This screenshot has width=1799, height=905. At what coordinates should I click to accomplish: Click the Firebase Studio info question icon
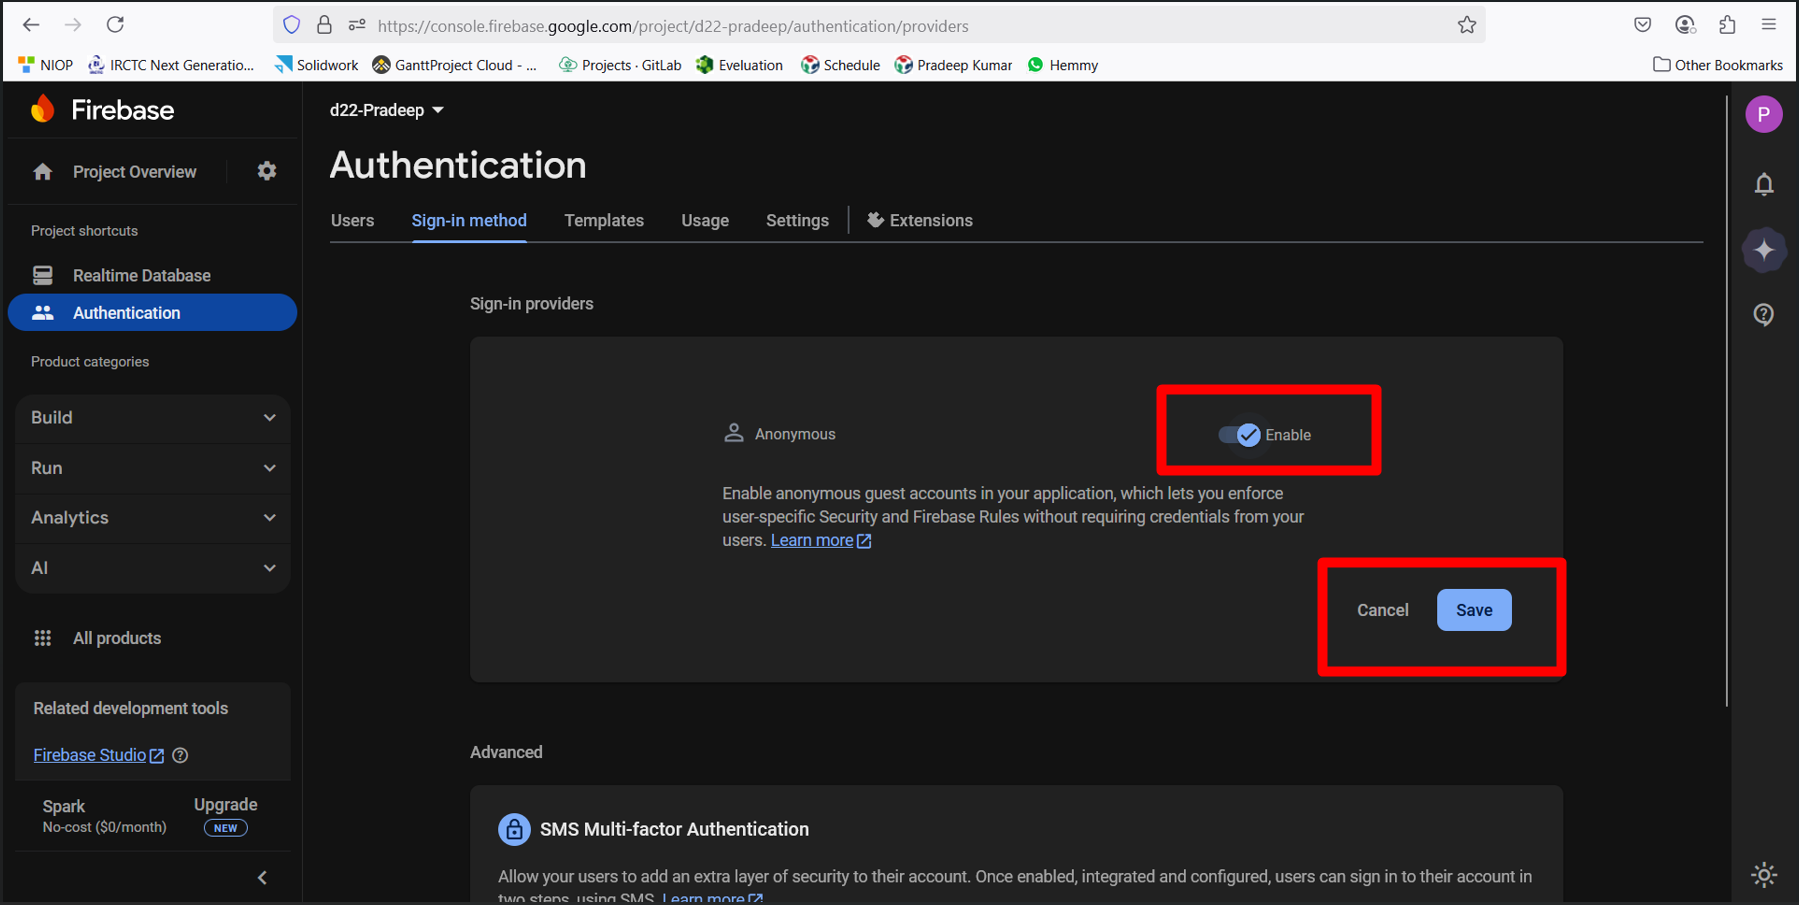[x=180, y=755]
